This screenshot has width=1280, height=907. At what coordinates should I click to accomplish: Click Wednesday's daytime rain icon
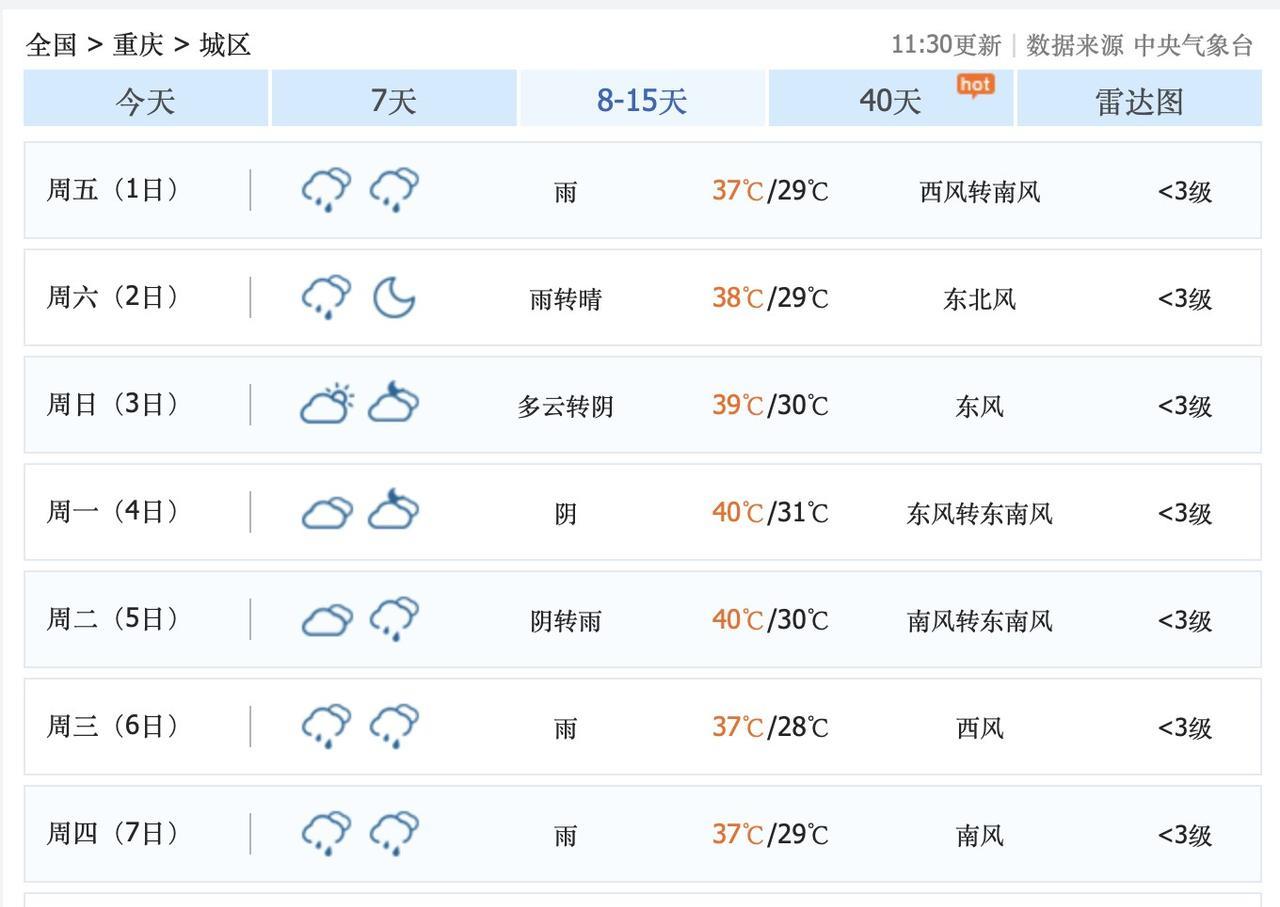(327, 726)
